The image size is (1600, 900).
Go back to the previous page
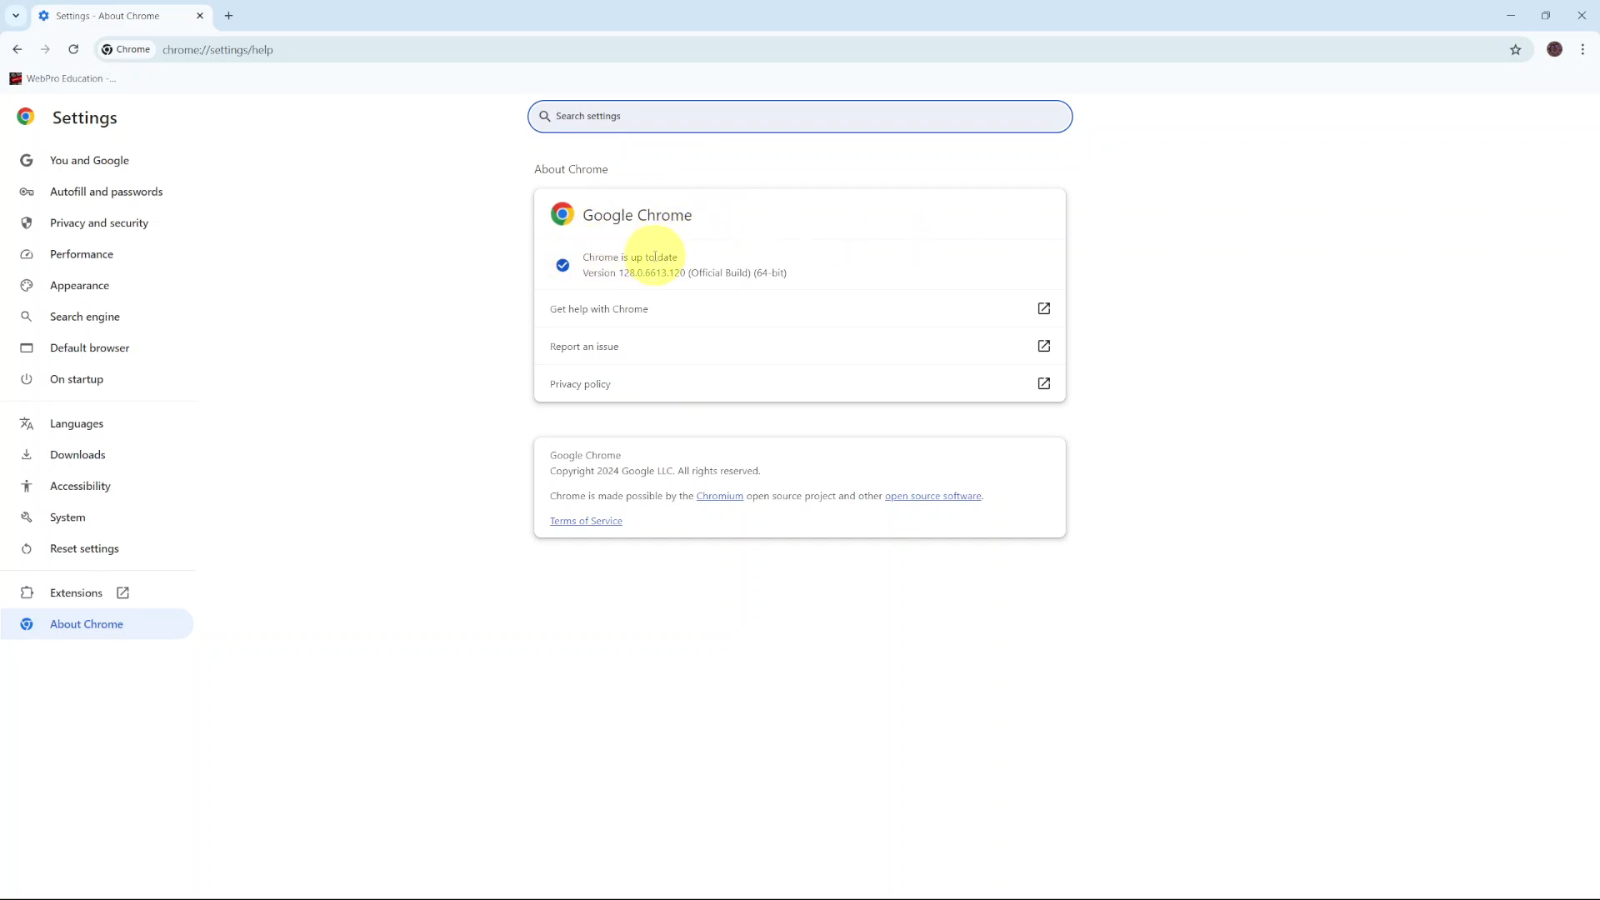(x=17, y=49)
